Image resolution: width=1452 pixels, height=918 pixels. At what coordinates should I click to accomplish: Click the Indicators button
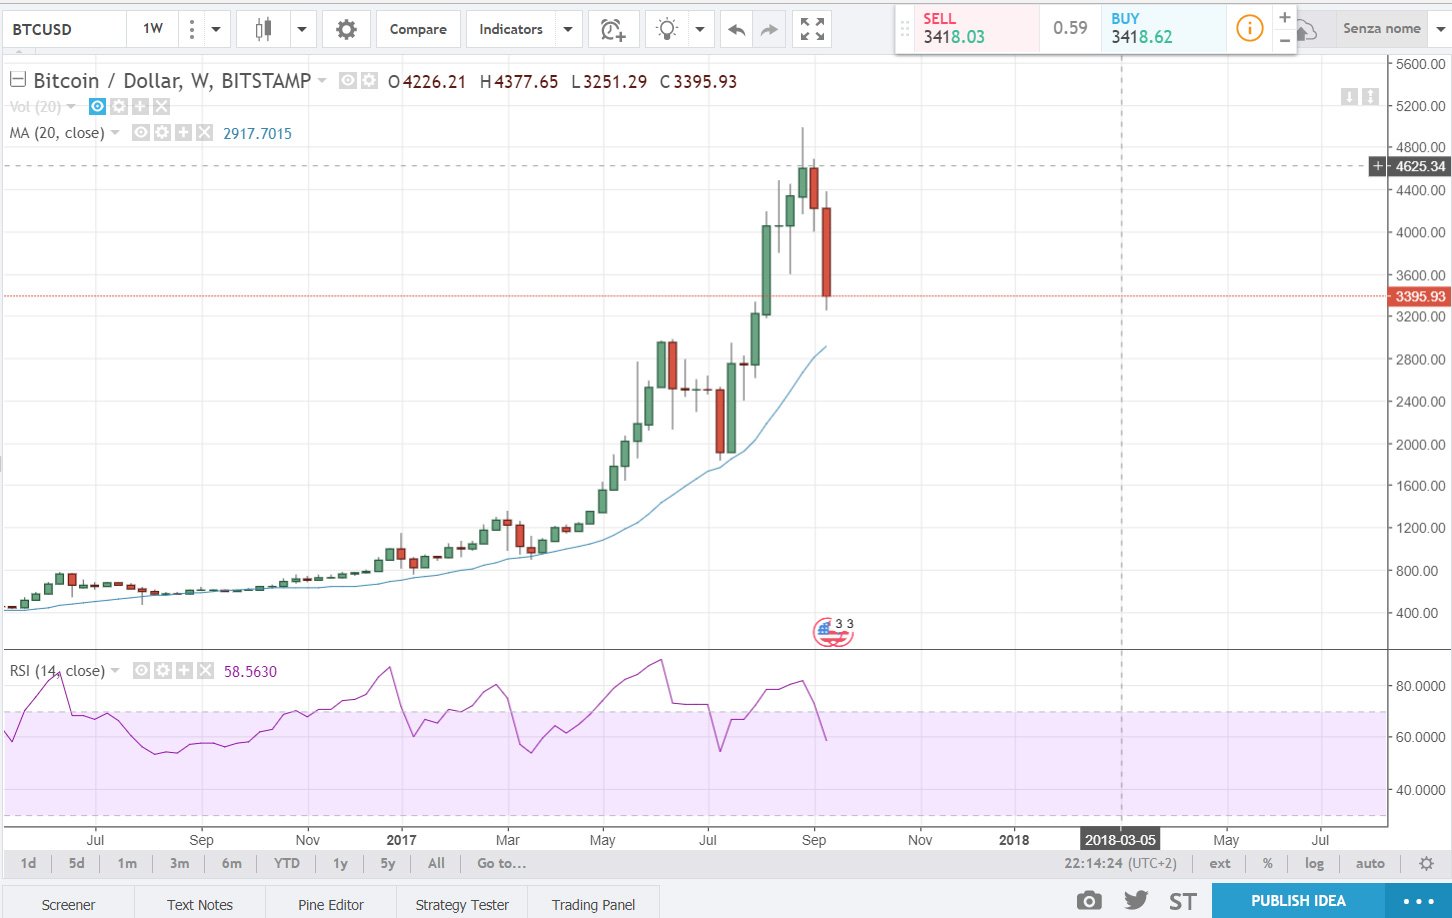[x=511, y=30]
